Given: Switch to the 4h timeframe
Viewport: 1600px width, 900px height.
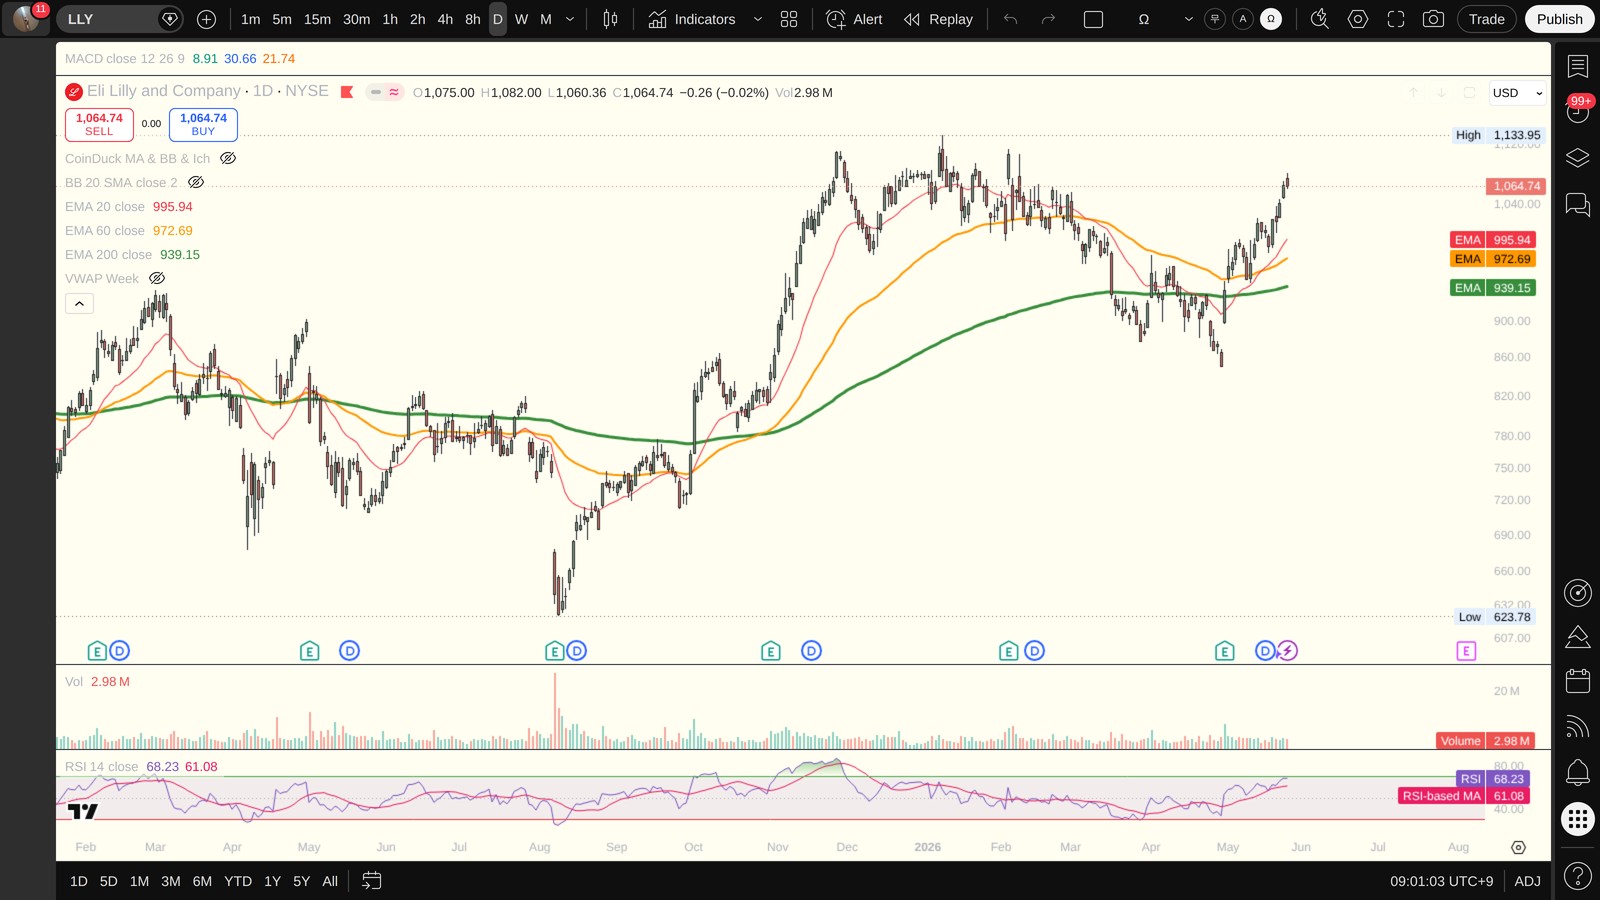Looking at the screenshot, I should [445, 19].
